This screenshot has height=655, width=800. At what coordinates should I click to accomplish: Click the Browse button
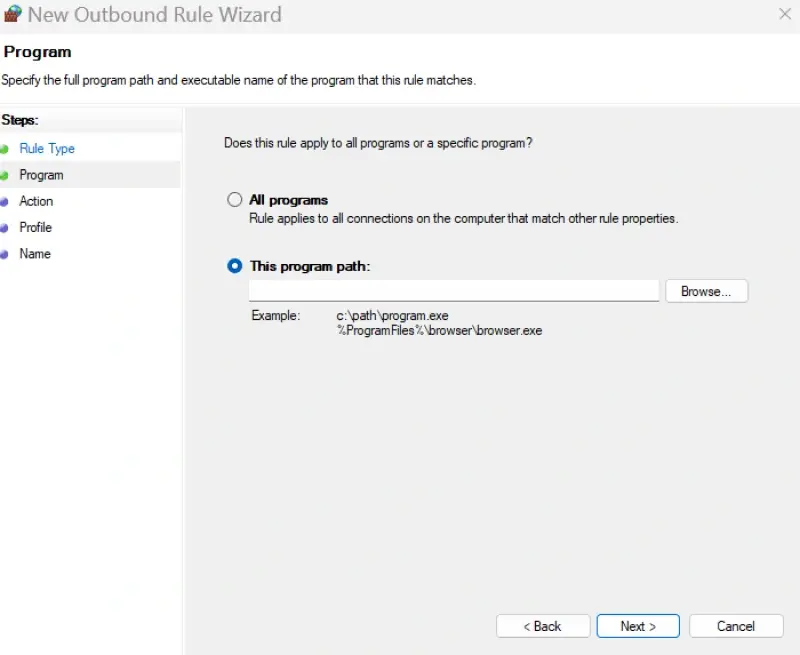pyautogui.click(x=706, y=291)
